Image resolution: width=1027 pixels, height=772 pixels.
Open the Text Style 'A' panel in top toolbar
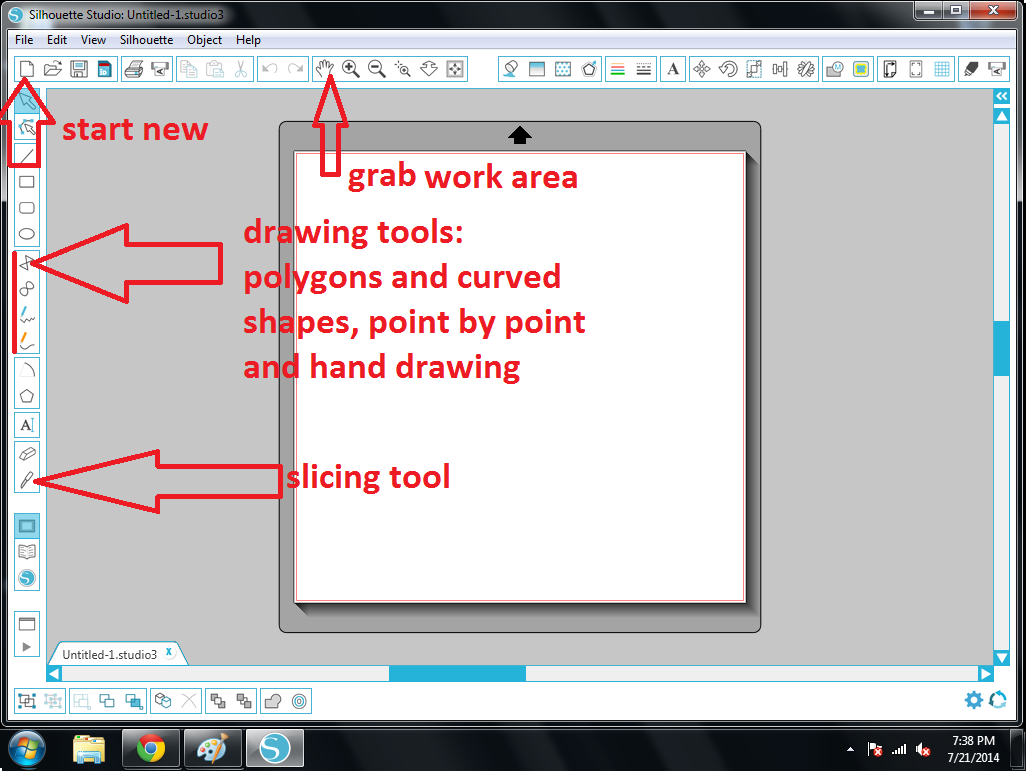point(673,69)
